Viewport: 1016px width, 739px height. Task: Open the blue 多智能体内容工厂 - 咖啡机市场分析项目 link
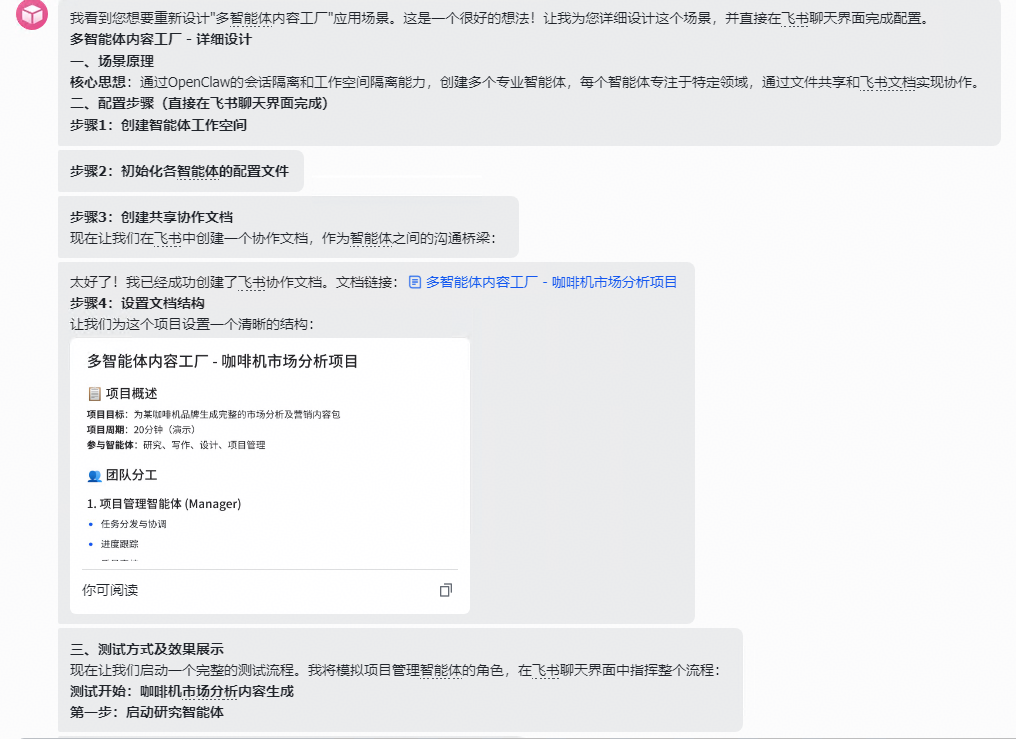tap(551, 282)
